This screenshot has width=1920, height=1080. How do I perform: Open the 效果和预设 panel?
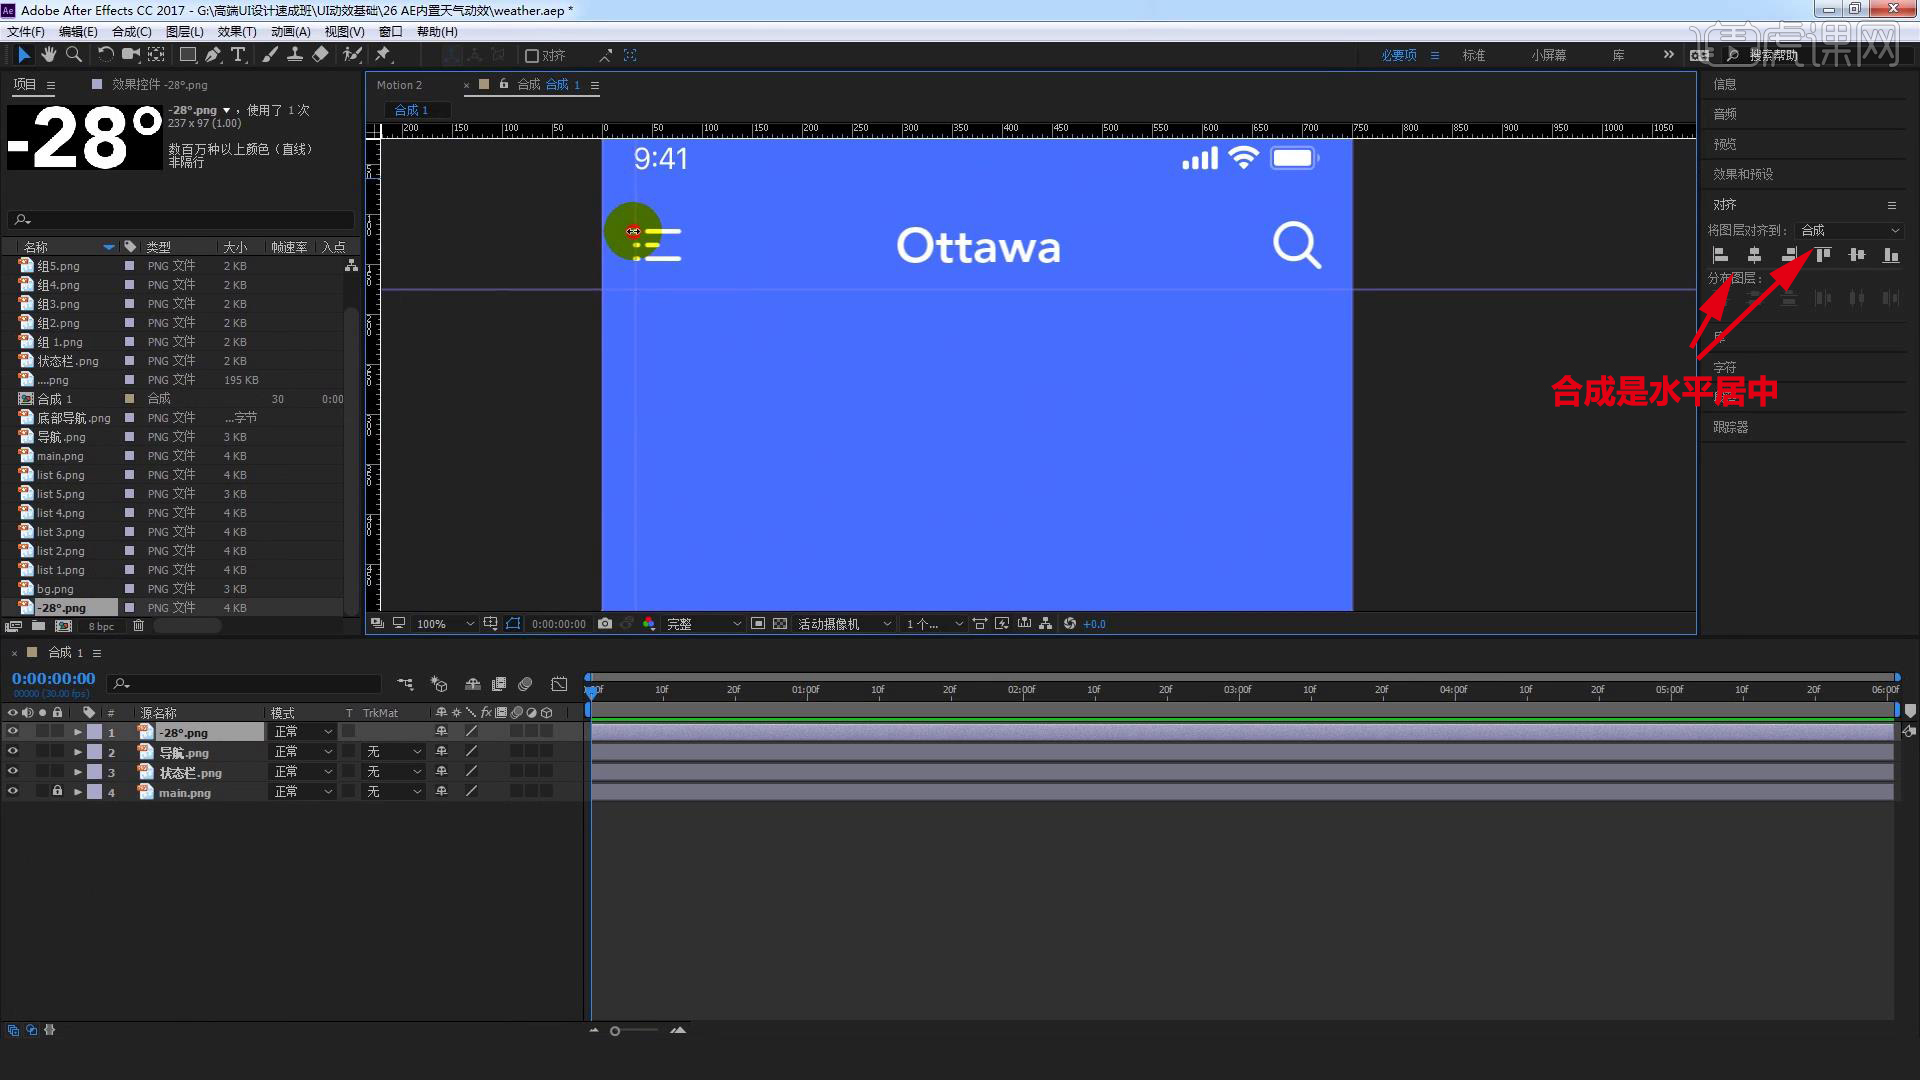click(x=1742, y=174)
